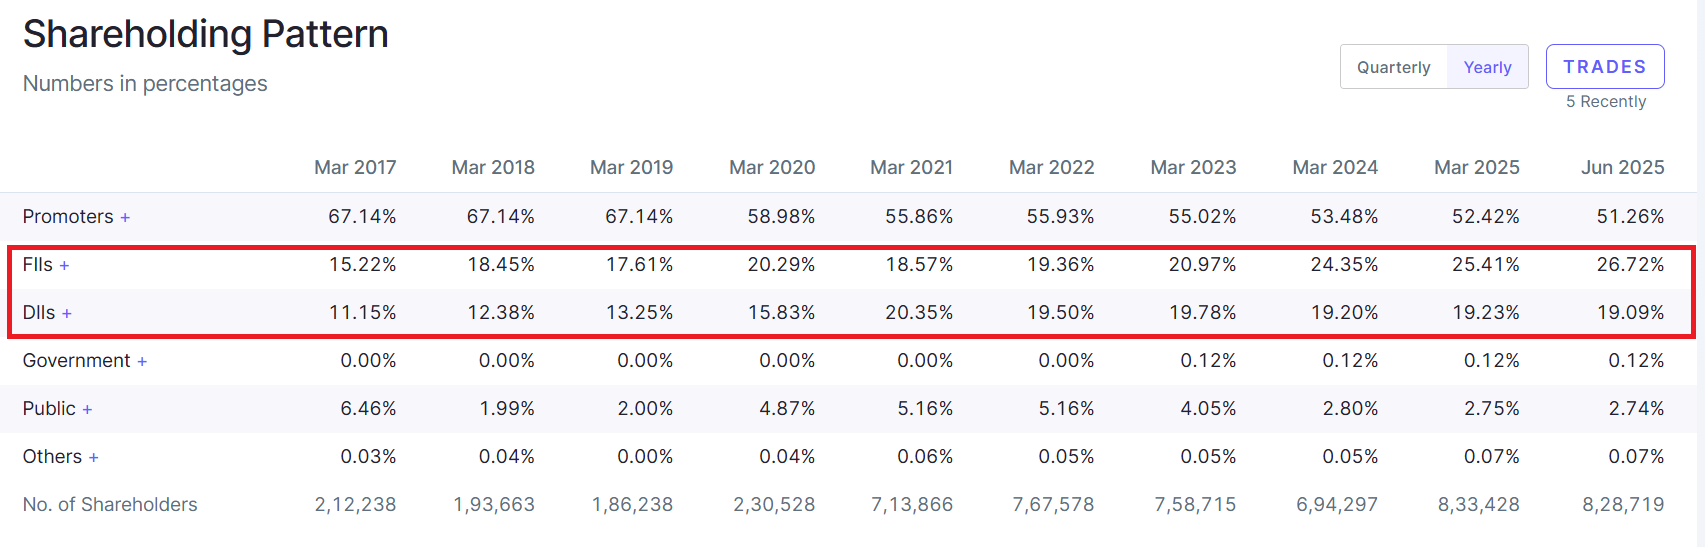The width and height of the screenshot is (1705, 547).
Task: Click the FIIs row label
Action: [37, 265]
